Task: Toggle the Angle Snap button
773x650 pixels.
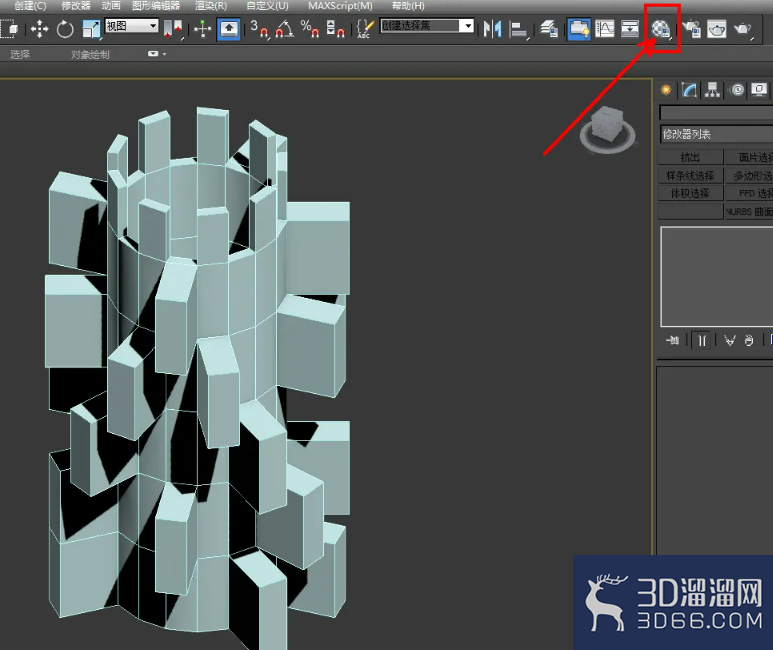Action: [284, 29]
